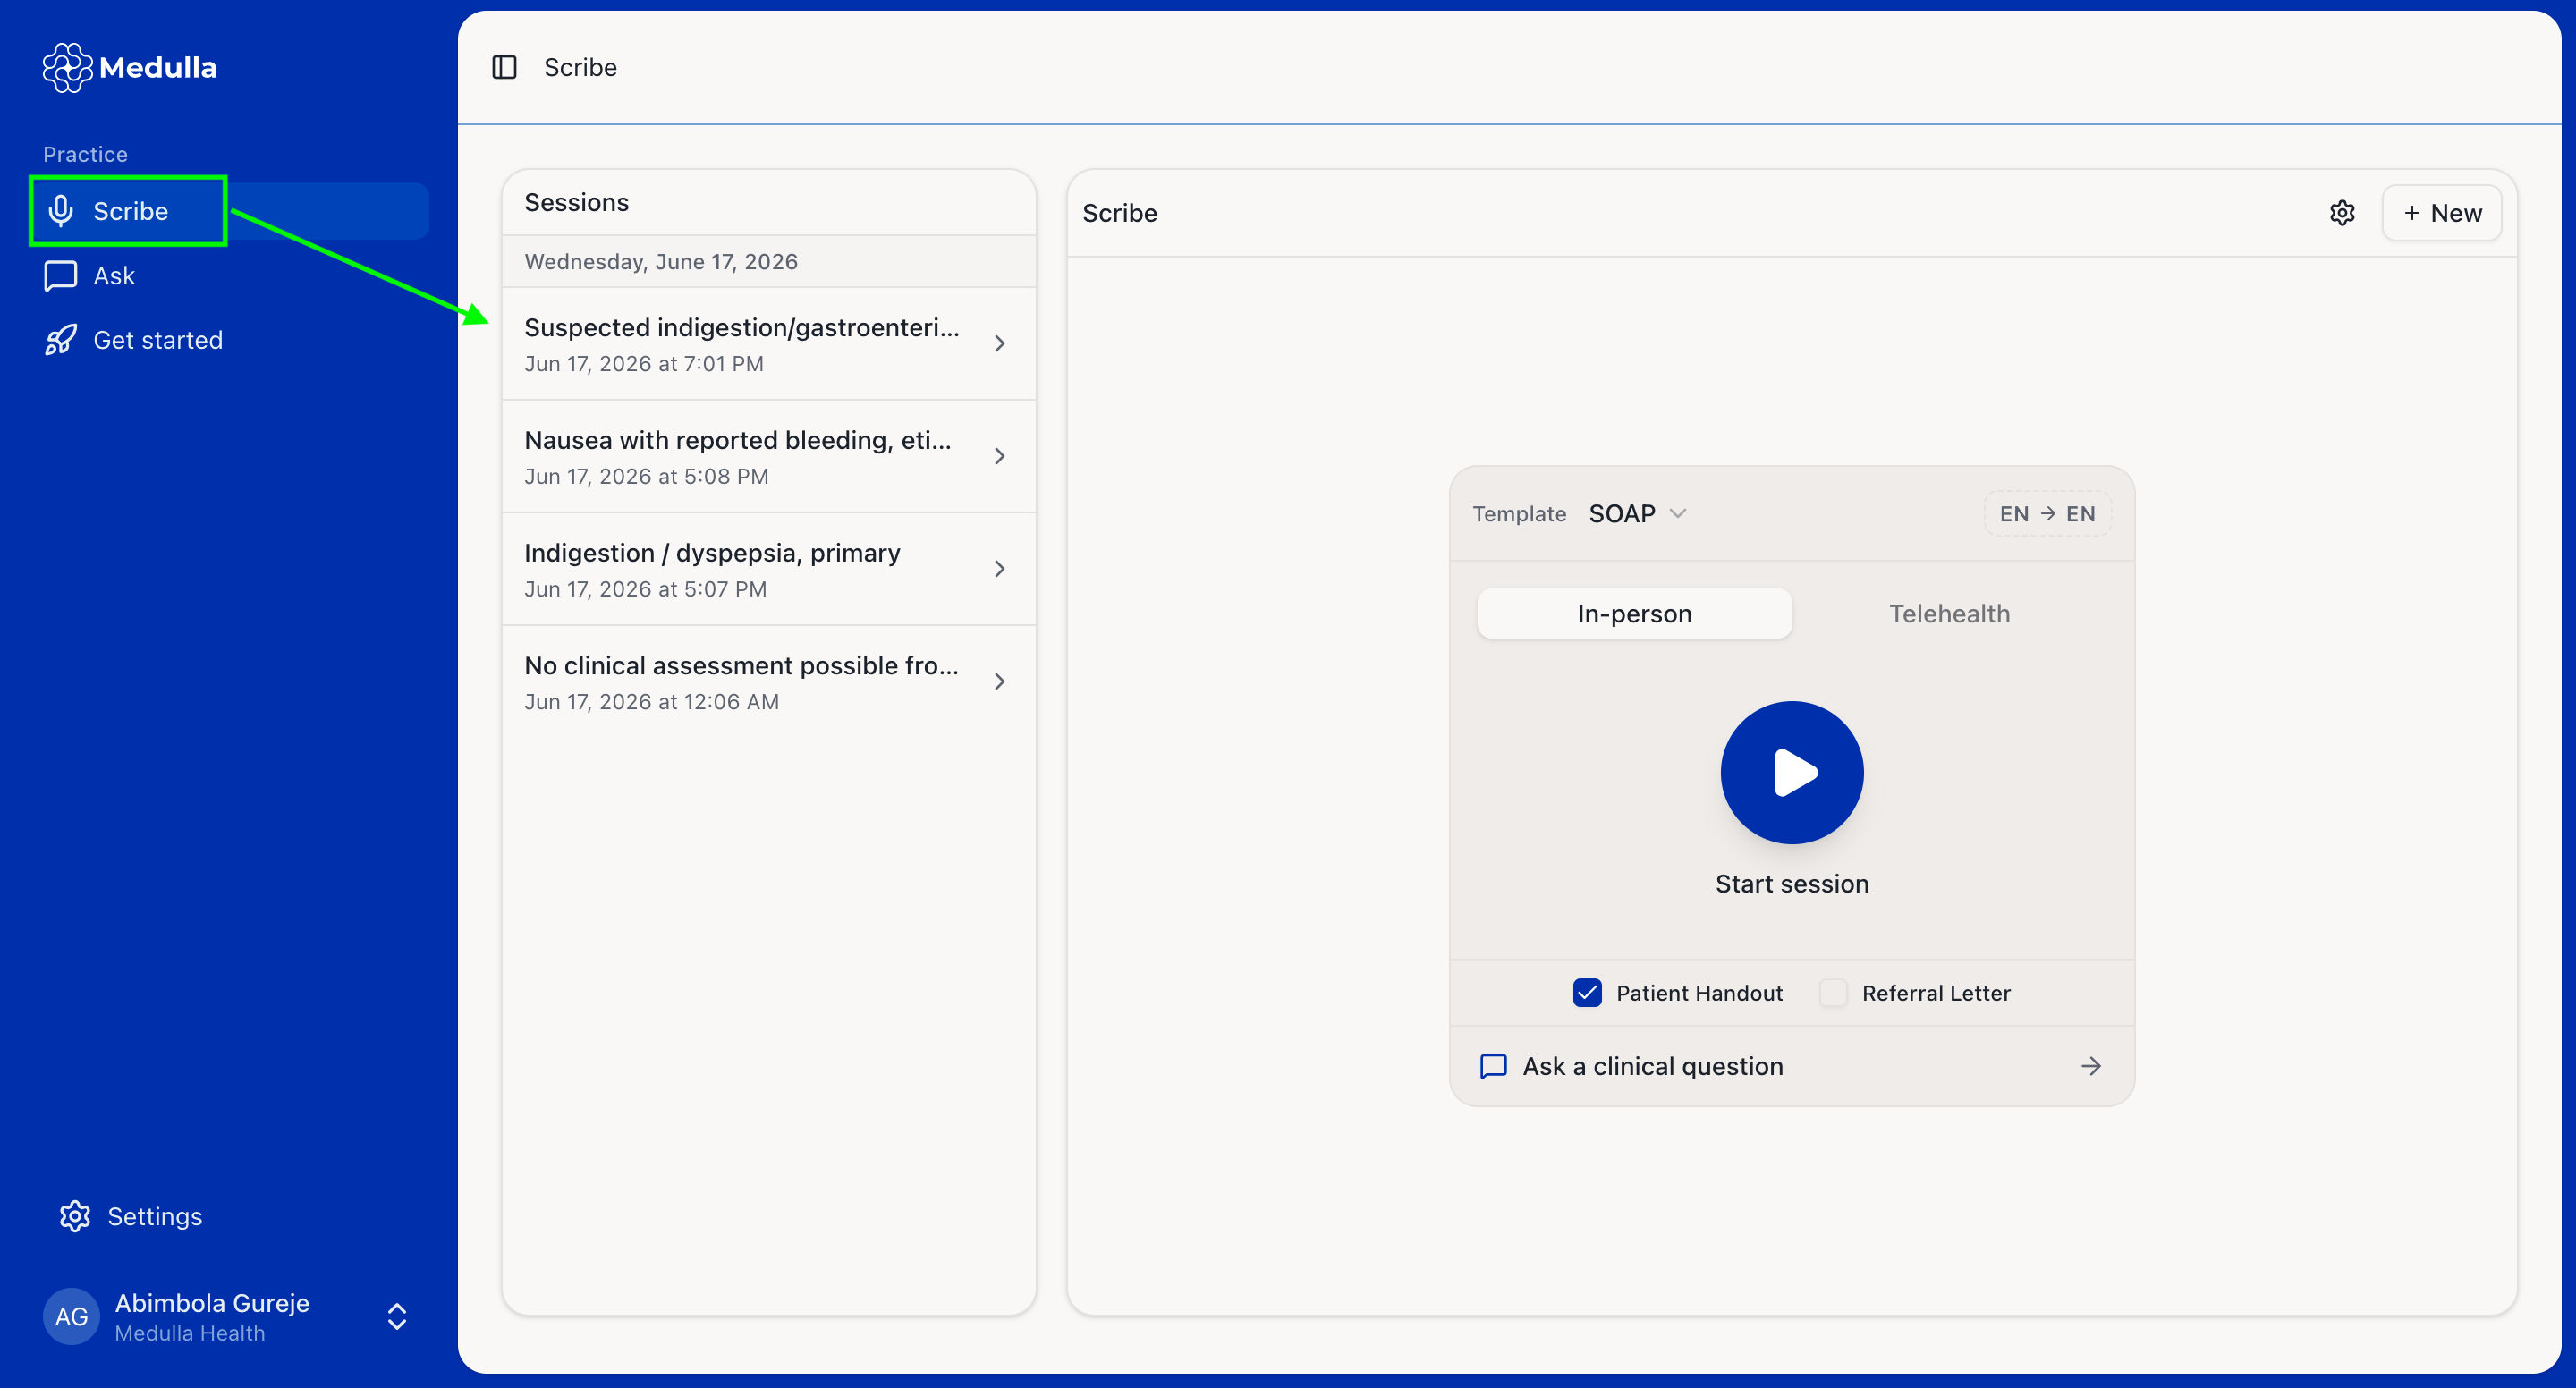Create a new session with New button

click(2442, 213)
